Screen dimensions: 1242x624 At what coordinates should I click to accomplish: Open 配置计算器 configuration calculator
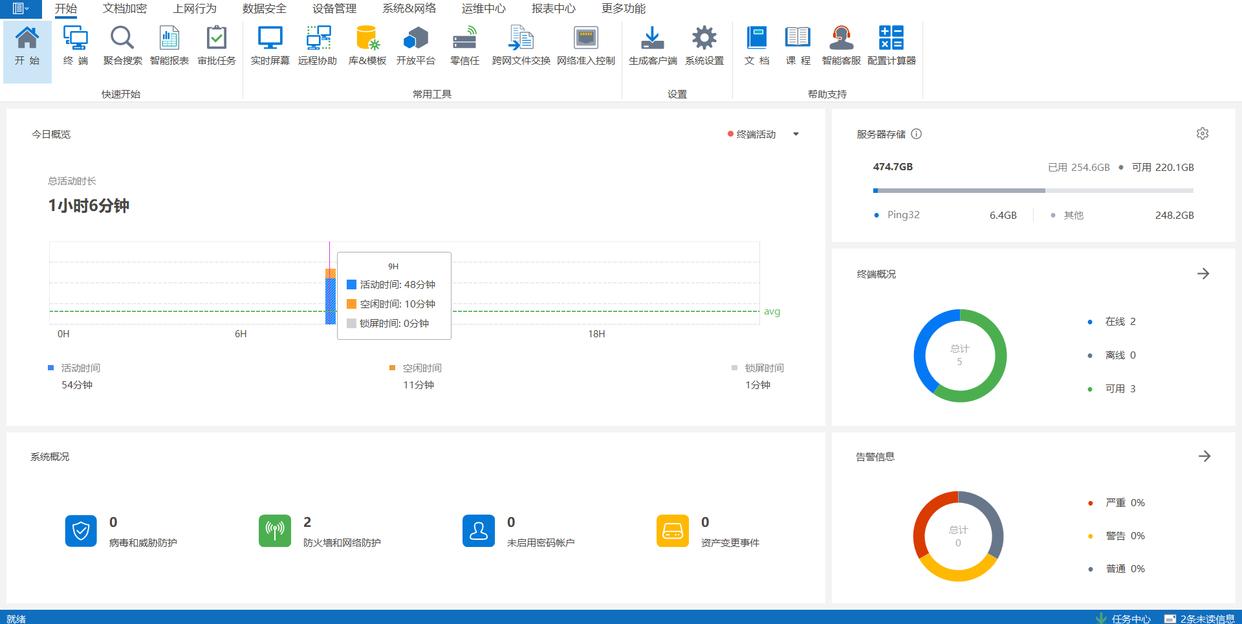[x=891, y=46]
